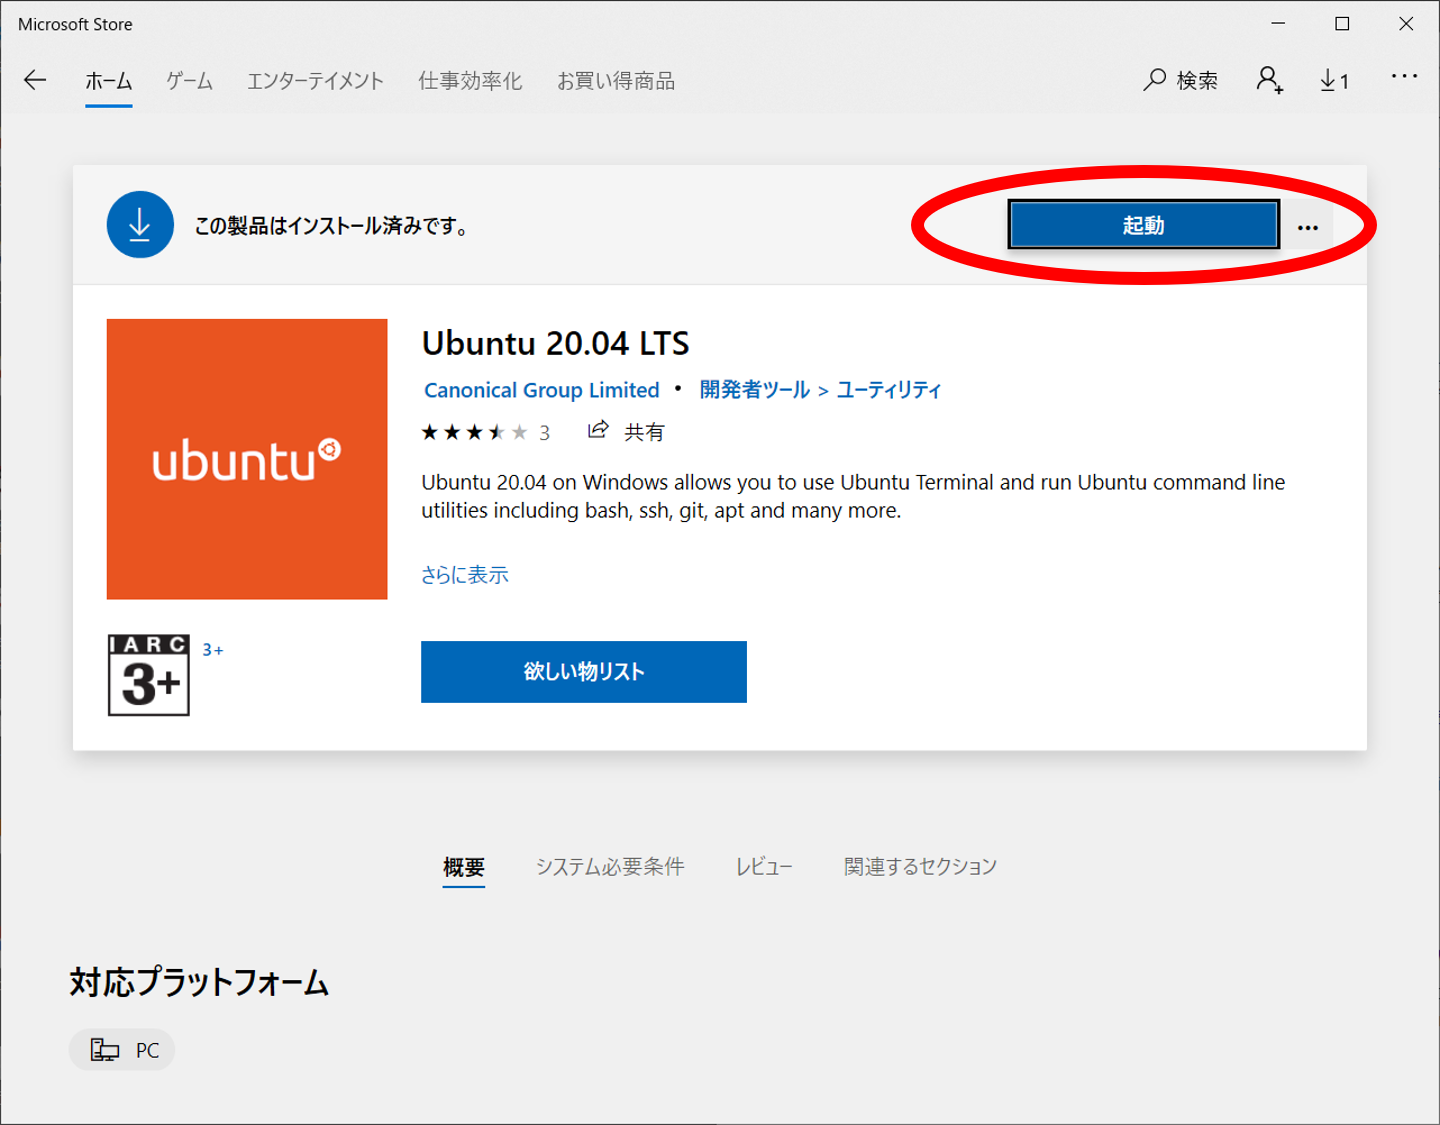Open the ホーム tab
1440x1125 pixels.
point(108,81)
